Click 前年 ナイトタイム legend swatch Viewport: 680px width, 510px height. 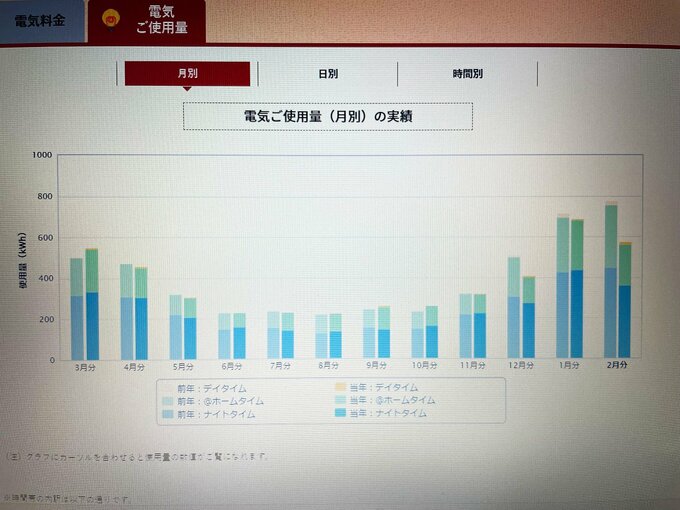point(166,412)
